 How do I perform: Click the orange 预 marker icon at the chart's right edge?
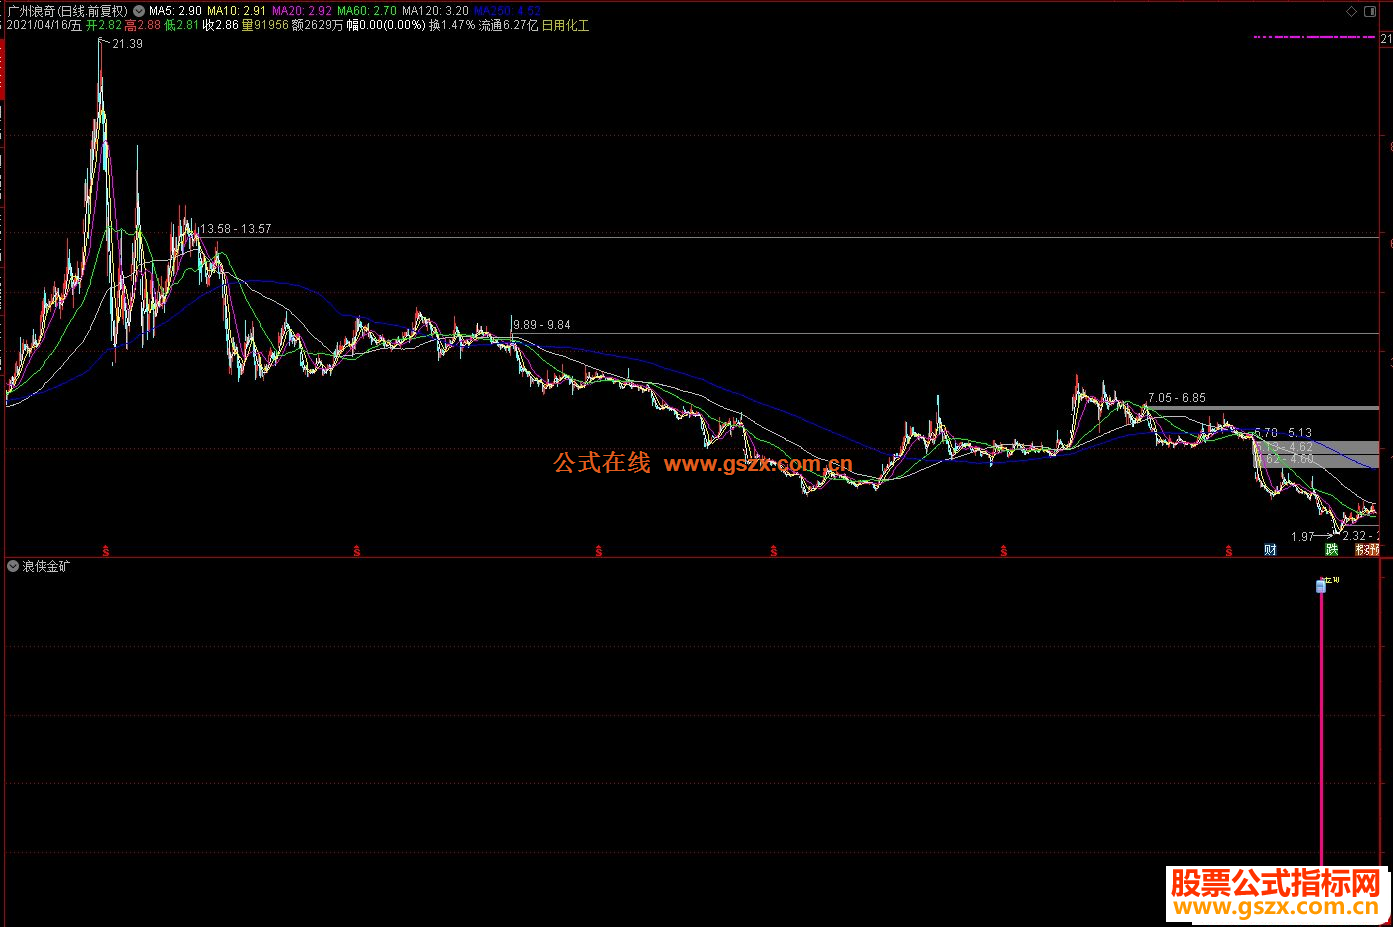click(x=1375, y=550)
